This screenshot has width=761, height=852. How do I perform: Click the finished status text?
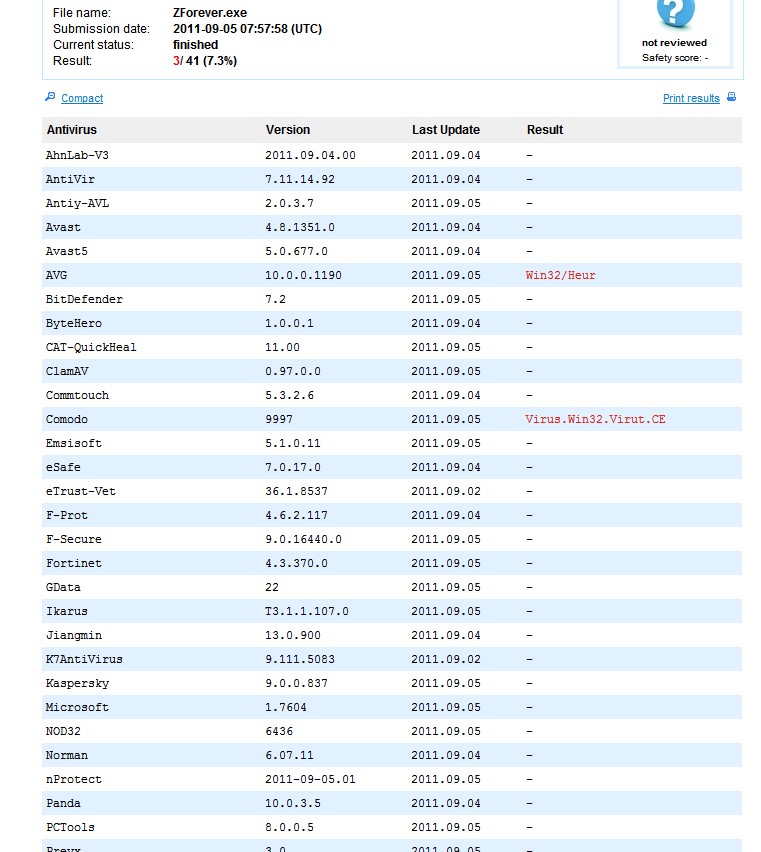pyautogui.click(x=195, y=45)
